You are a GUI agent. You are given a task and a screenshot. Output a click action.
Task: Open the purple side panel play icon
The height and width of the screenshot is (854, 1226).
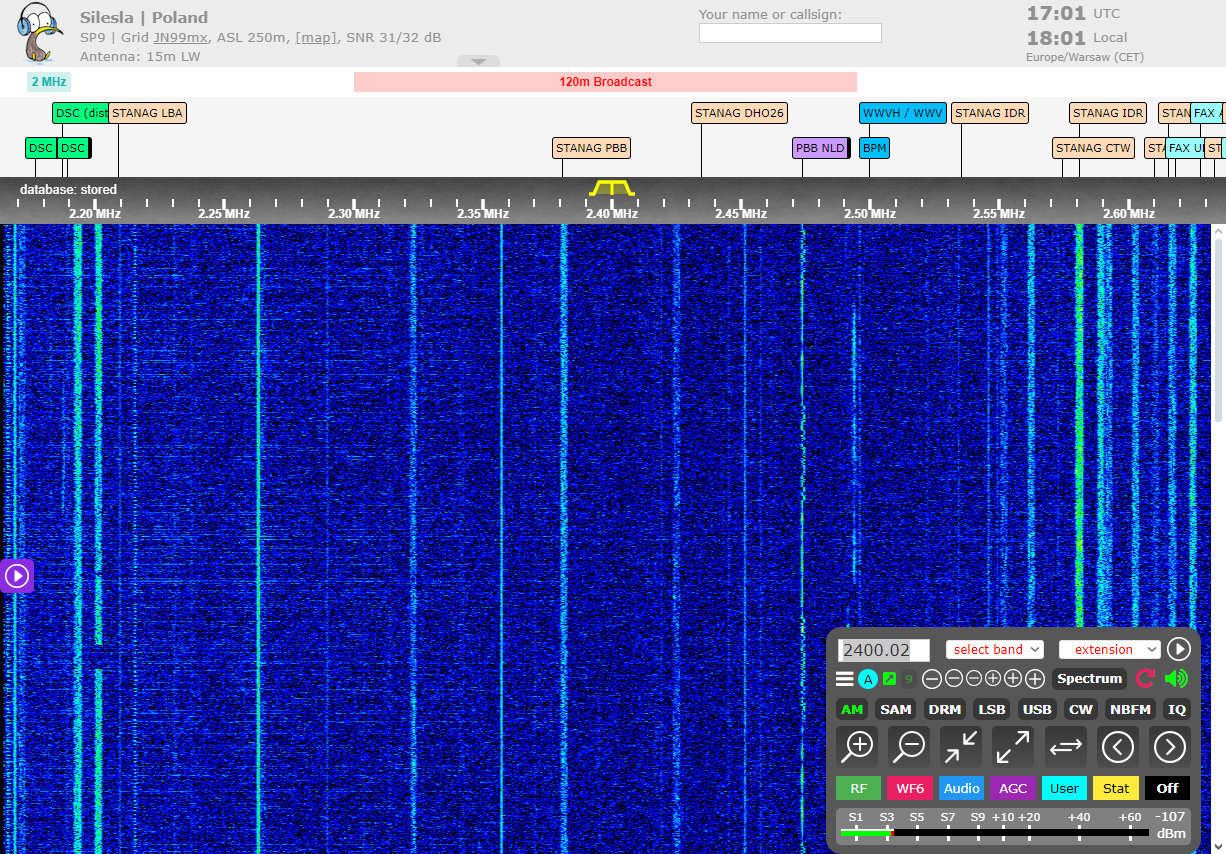16,575
